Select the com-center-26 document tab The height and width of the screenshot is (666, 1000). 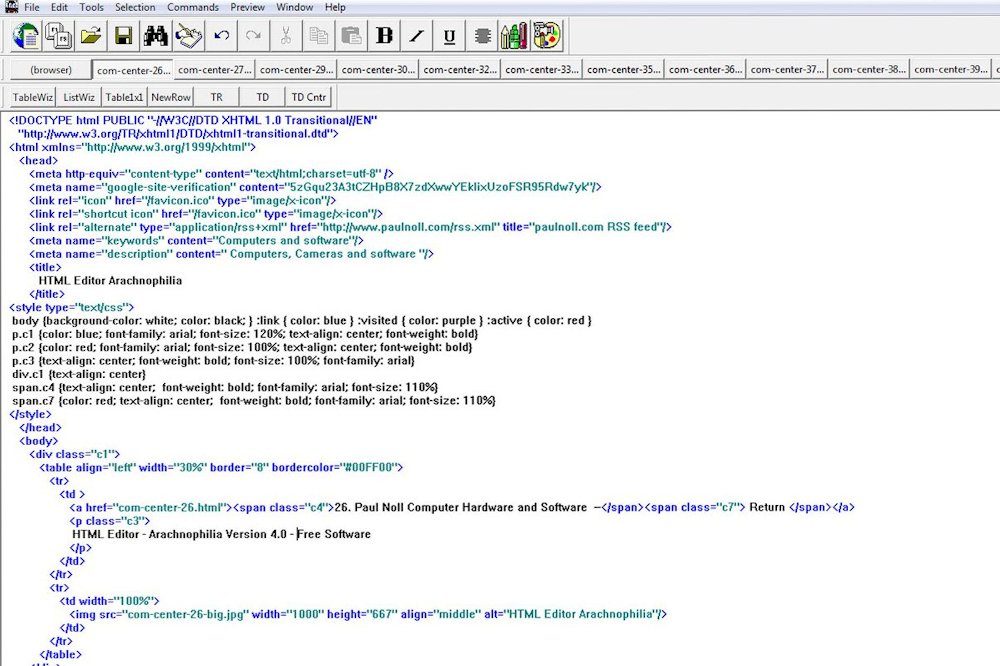tap(133, 70)
